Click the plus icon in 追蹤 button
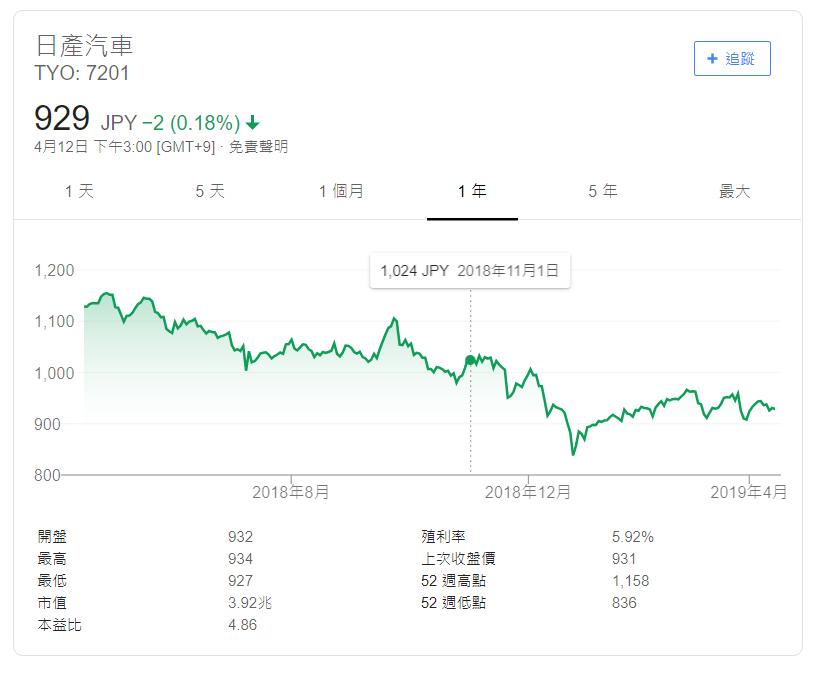The image size is (832, 682). click(x=712, y=59)
